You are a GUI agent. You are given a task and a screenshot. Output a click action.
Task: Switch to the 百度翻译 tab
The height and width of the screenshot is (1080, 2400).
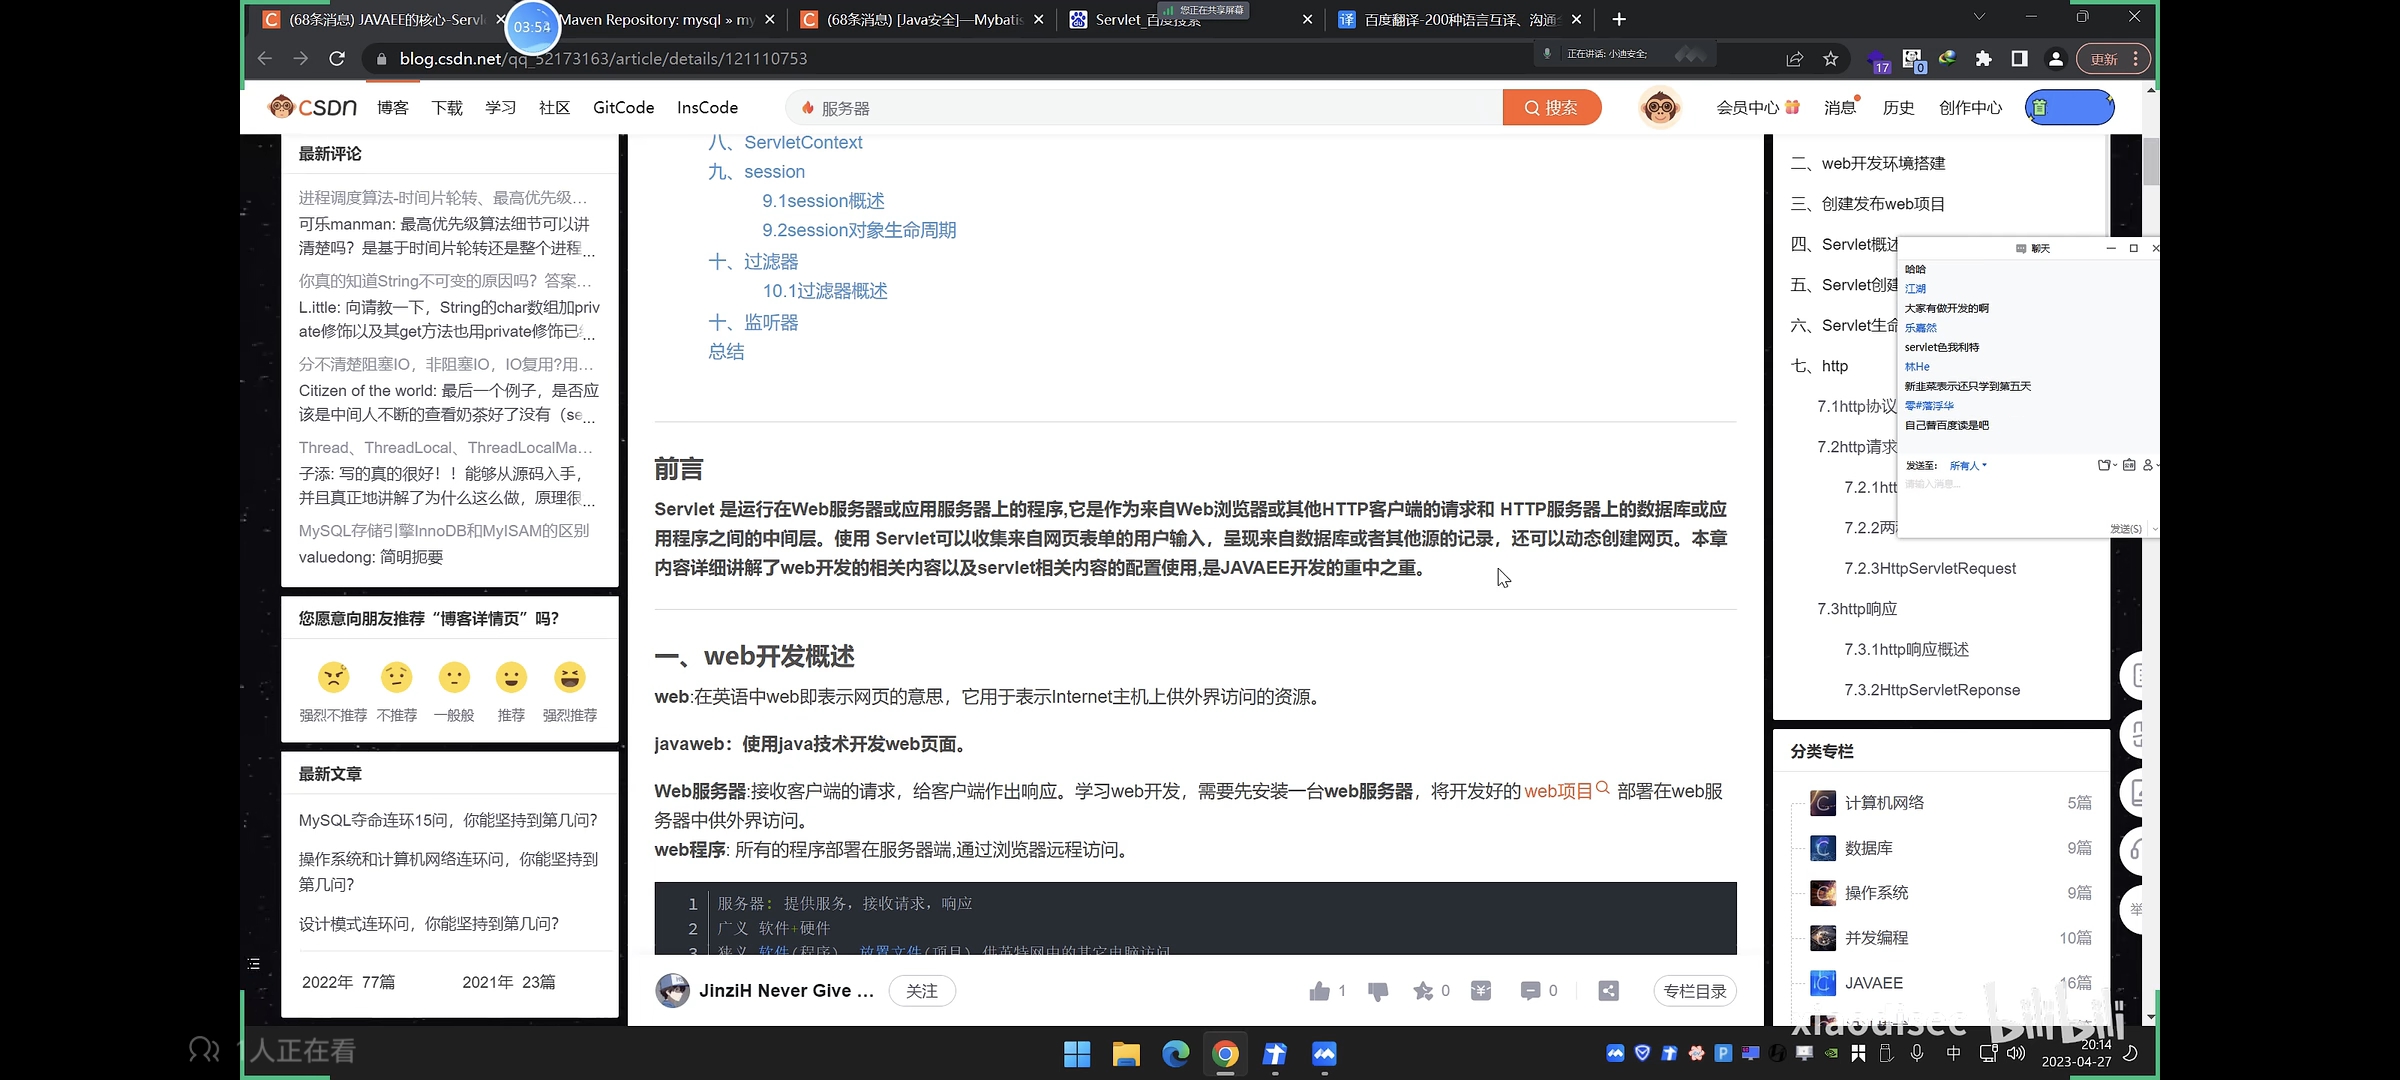click(1462, 19)
